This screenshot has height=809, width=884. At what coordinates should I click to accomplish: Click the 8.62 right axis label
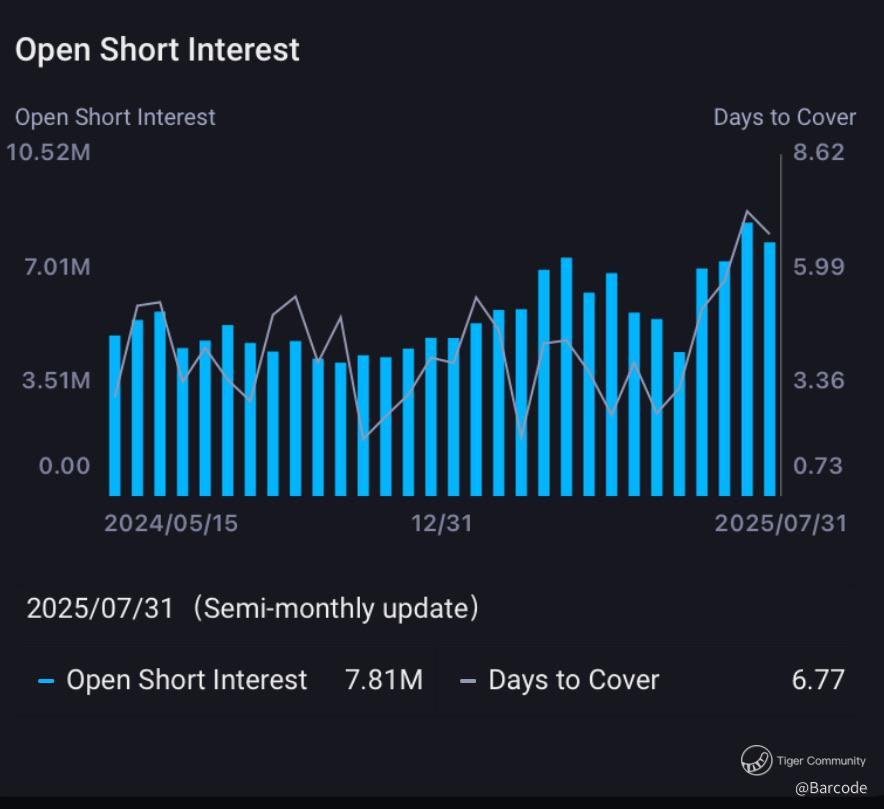[818, 152]
